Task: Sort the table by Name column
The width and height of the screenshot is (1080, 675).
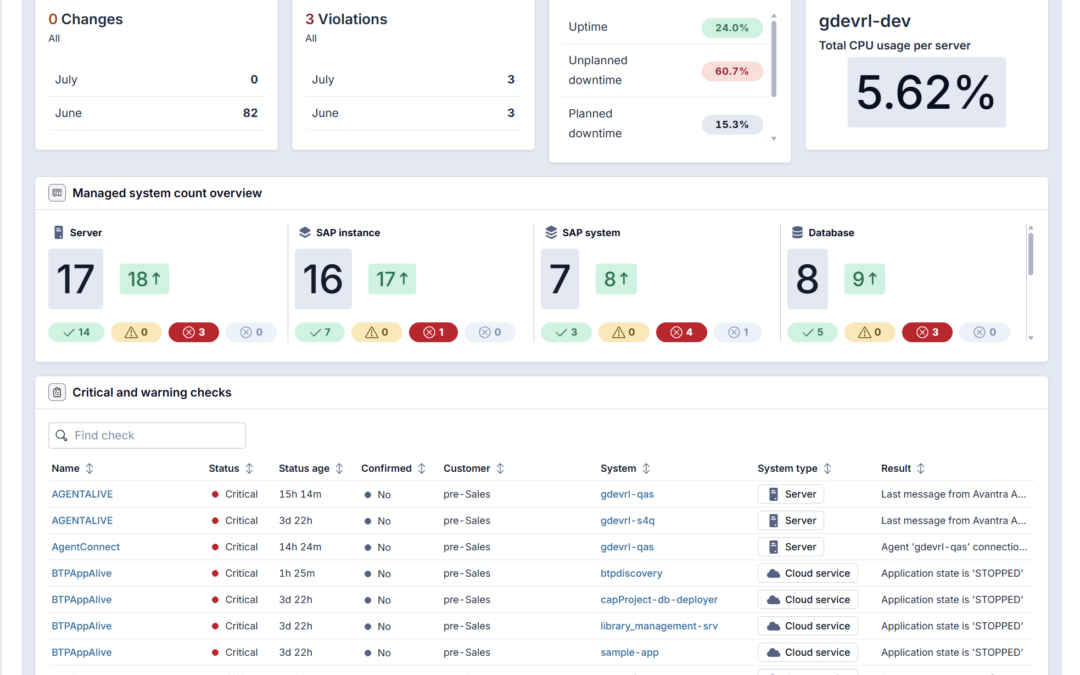Action: 90,468
